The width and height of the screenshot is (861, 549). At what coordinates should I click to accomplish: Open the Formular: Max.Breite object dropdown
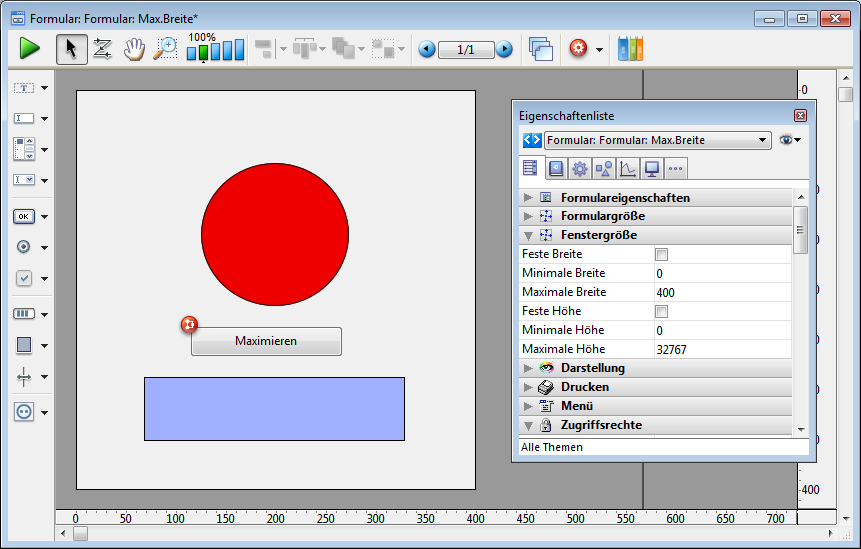click(763, 140)
